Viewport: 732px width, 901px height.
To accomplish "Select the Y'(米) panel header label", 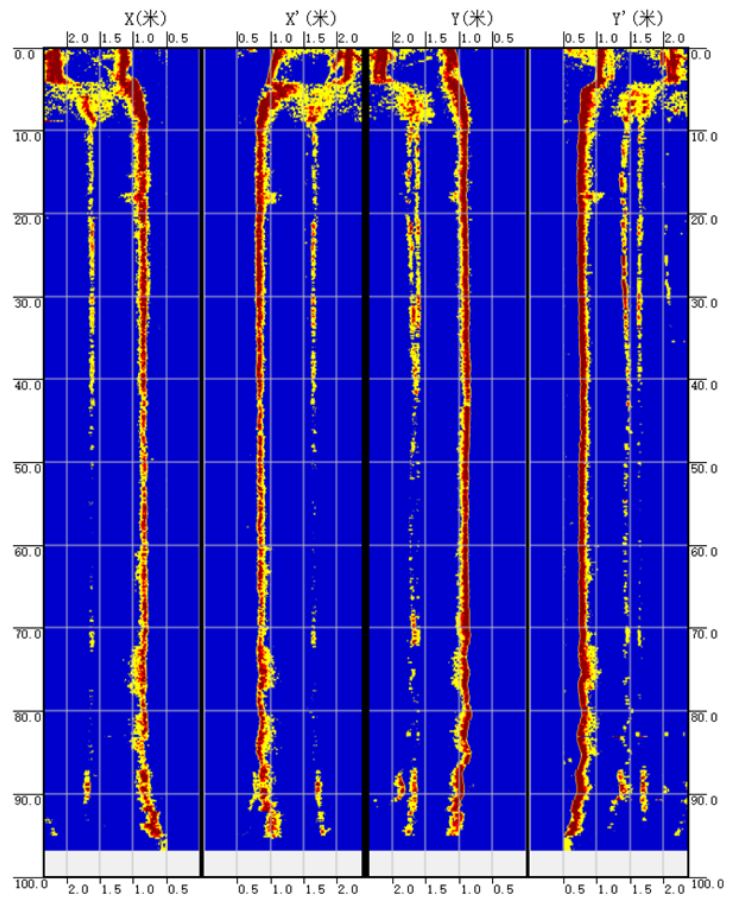I will coord(637,18).
